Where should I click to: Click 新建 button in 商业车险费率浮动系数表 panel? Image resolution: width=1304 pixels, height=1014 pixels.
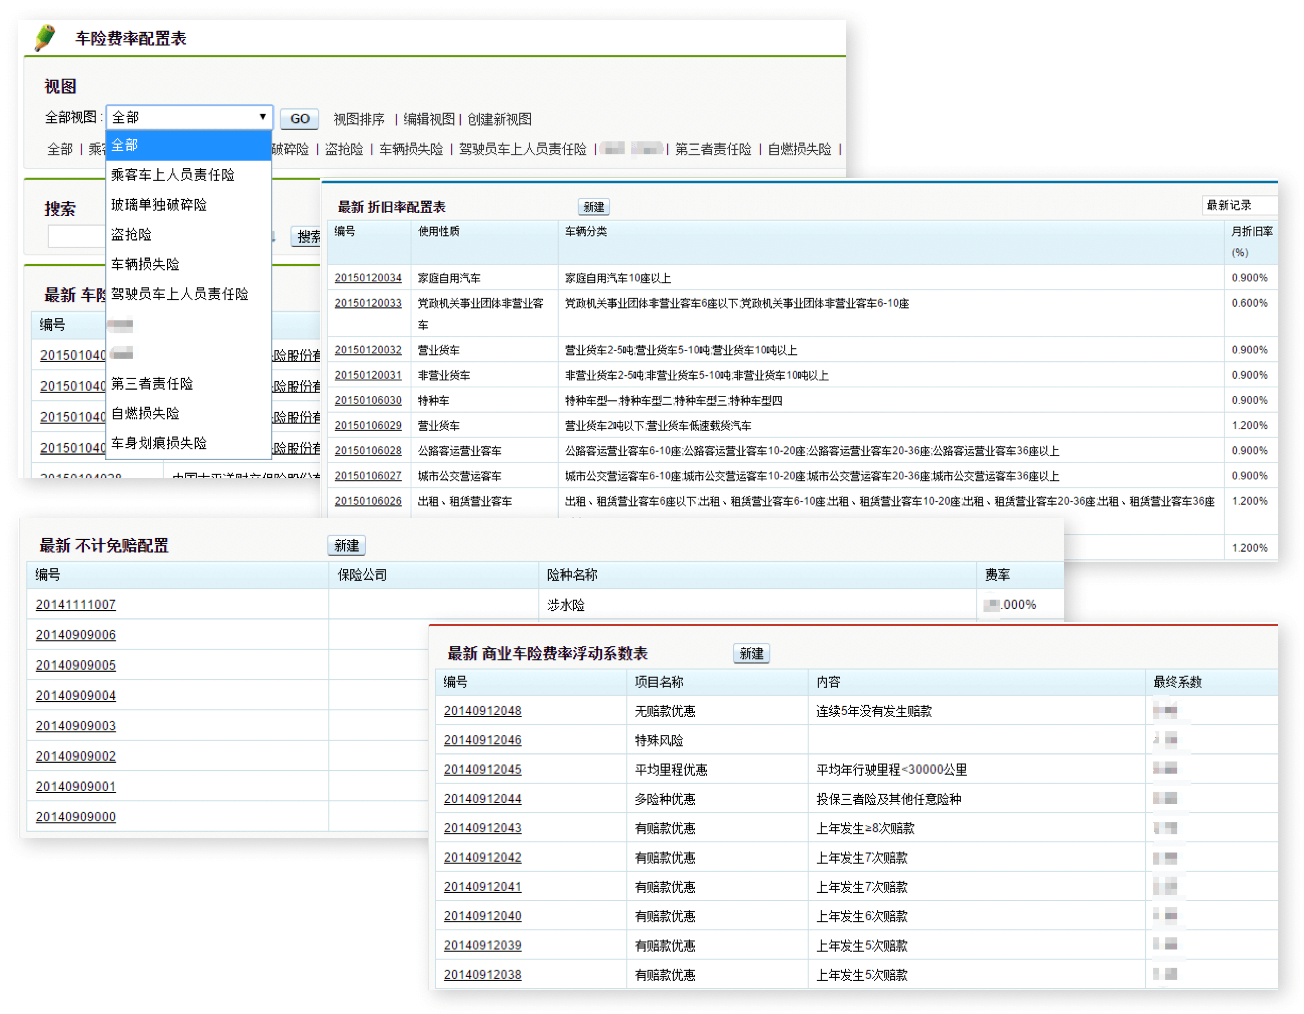tap(752, 654)
